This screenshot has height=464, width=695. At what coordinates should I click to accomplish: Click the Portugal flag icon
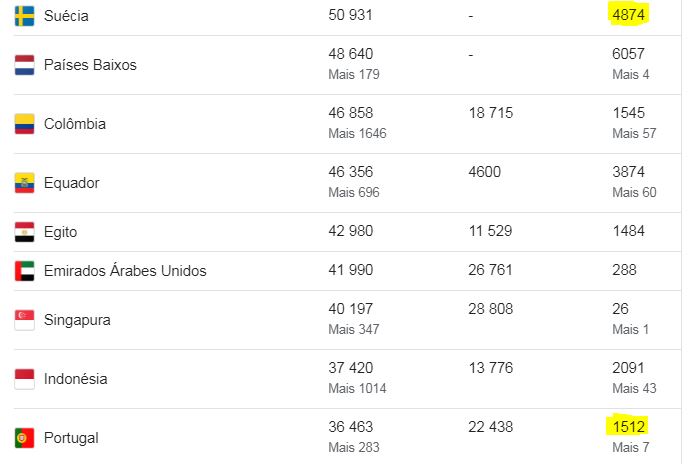(x=24, y=438)
